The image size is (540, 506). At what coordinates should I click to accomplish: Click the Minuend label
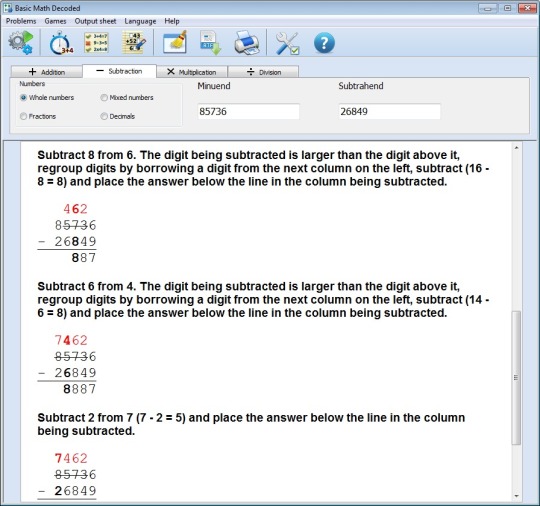click(x=214, y=86)
